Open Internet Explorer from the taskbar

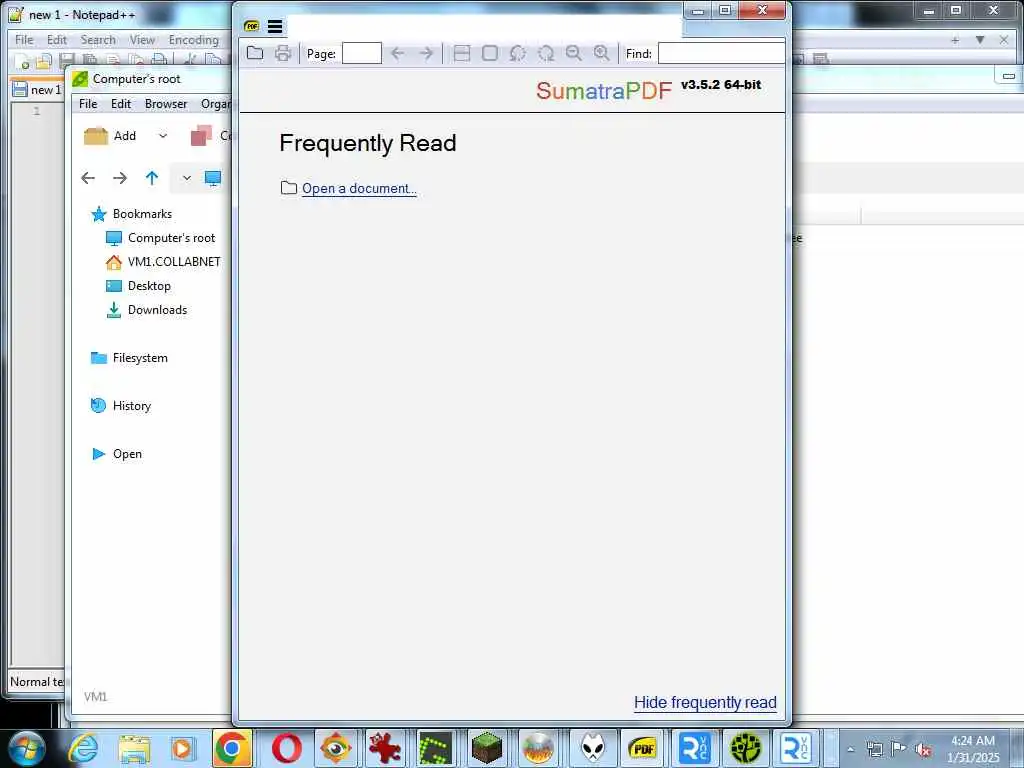tap(83, 748)
